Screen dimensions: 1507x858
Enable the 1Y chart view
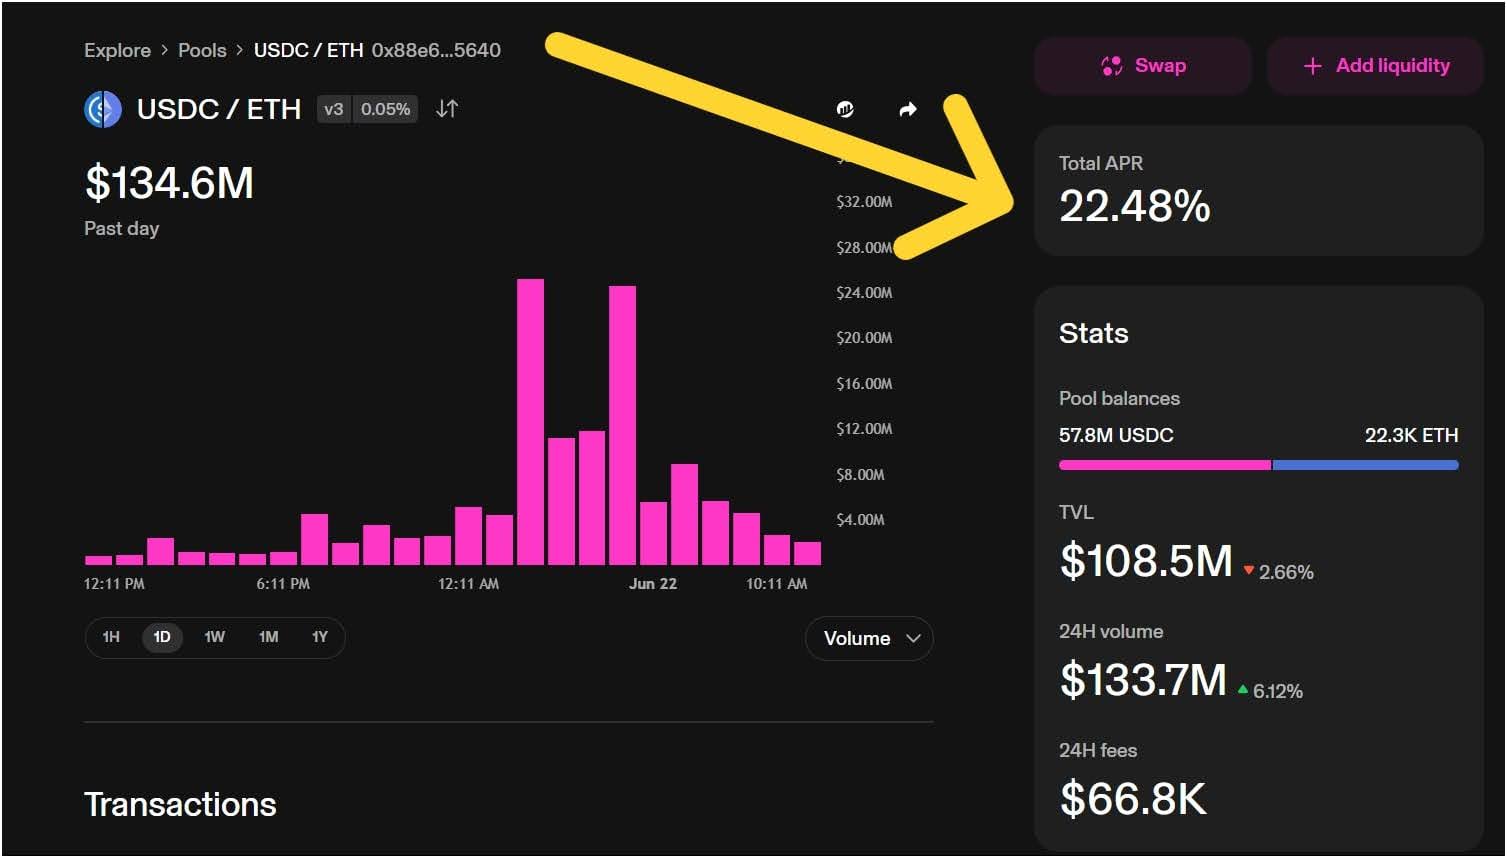(319, 637)
